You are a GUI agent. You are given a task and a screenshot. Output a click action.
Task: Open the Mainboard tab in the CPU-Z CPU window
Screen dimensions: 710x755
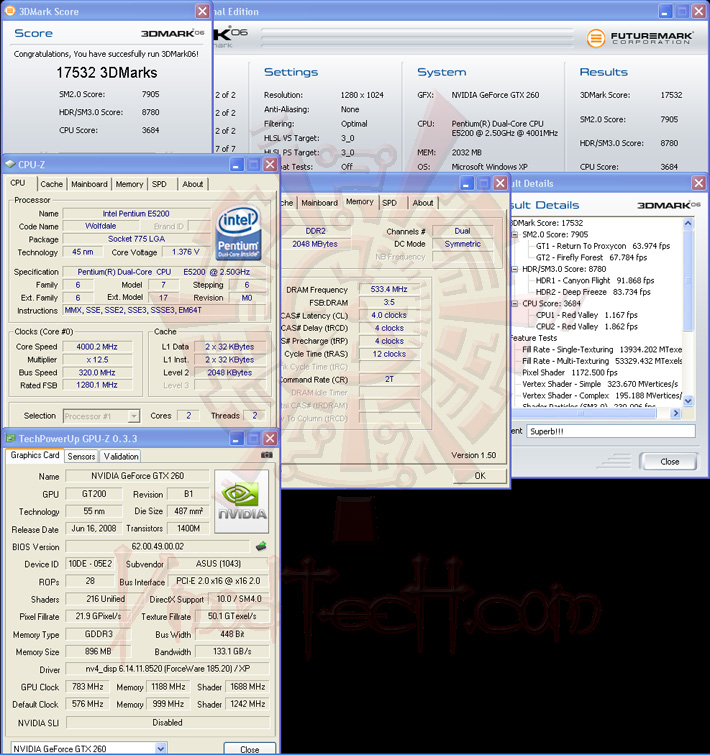[90, 184]
